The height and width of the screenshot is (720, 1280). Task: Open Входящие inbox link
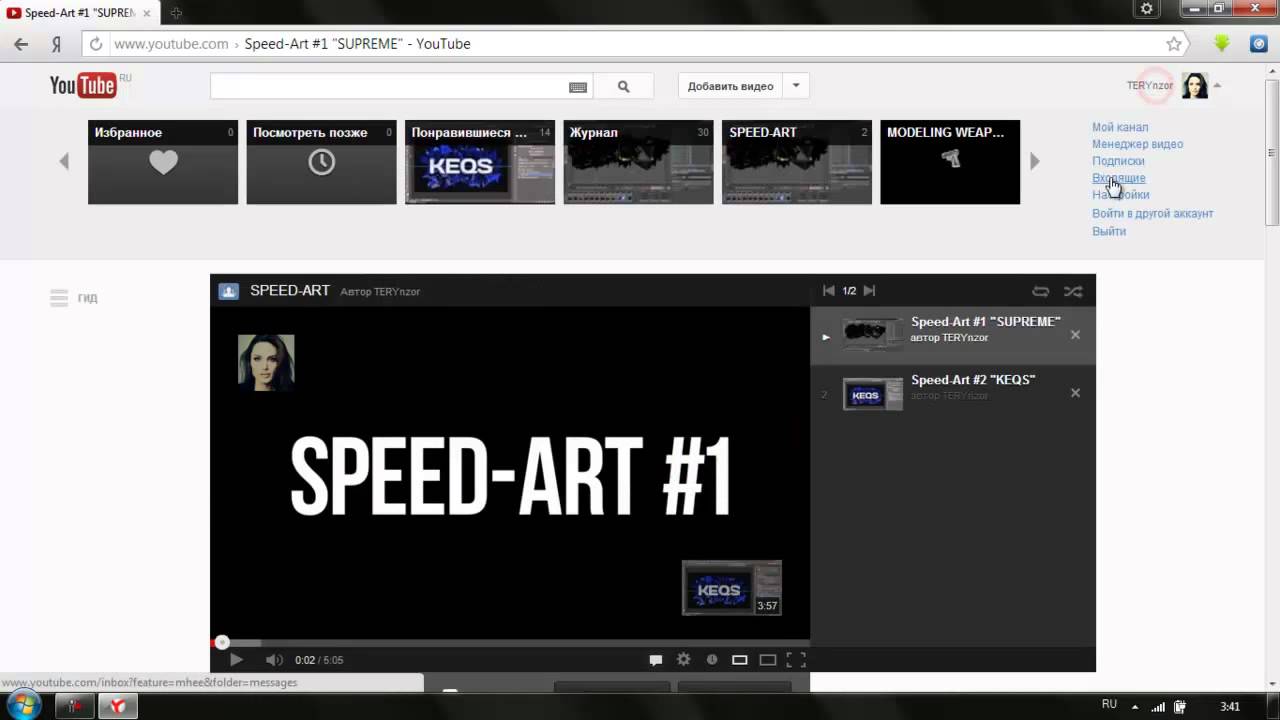point(1118,178)
